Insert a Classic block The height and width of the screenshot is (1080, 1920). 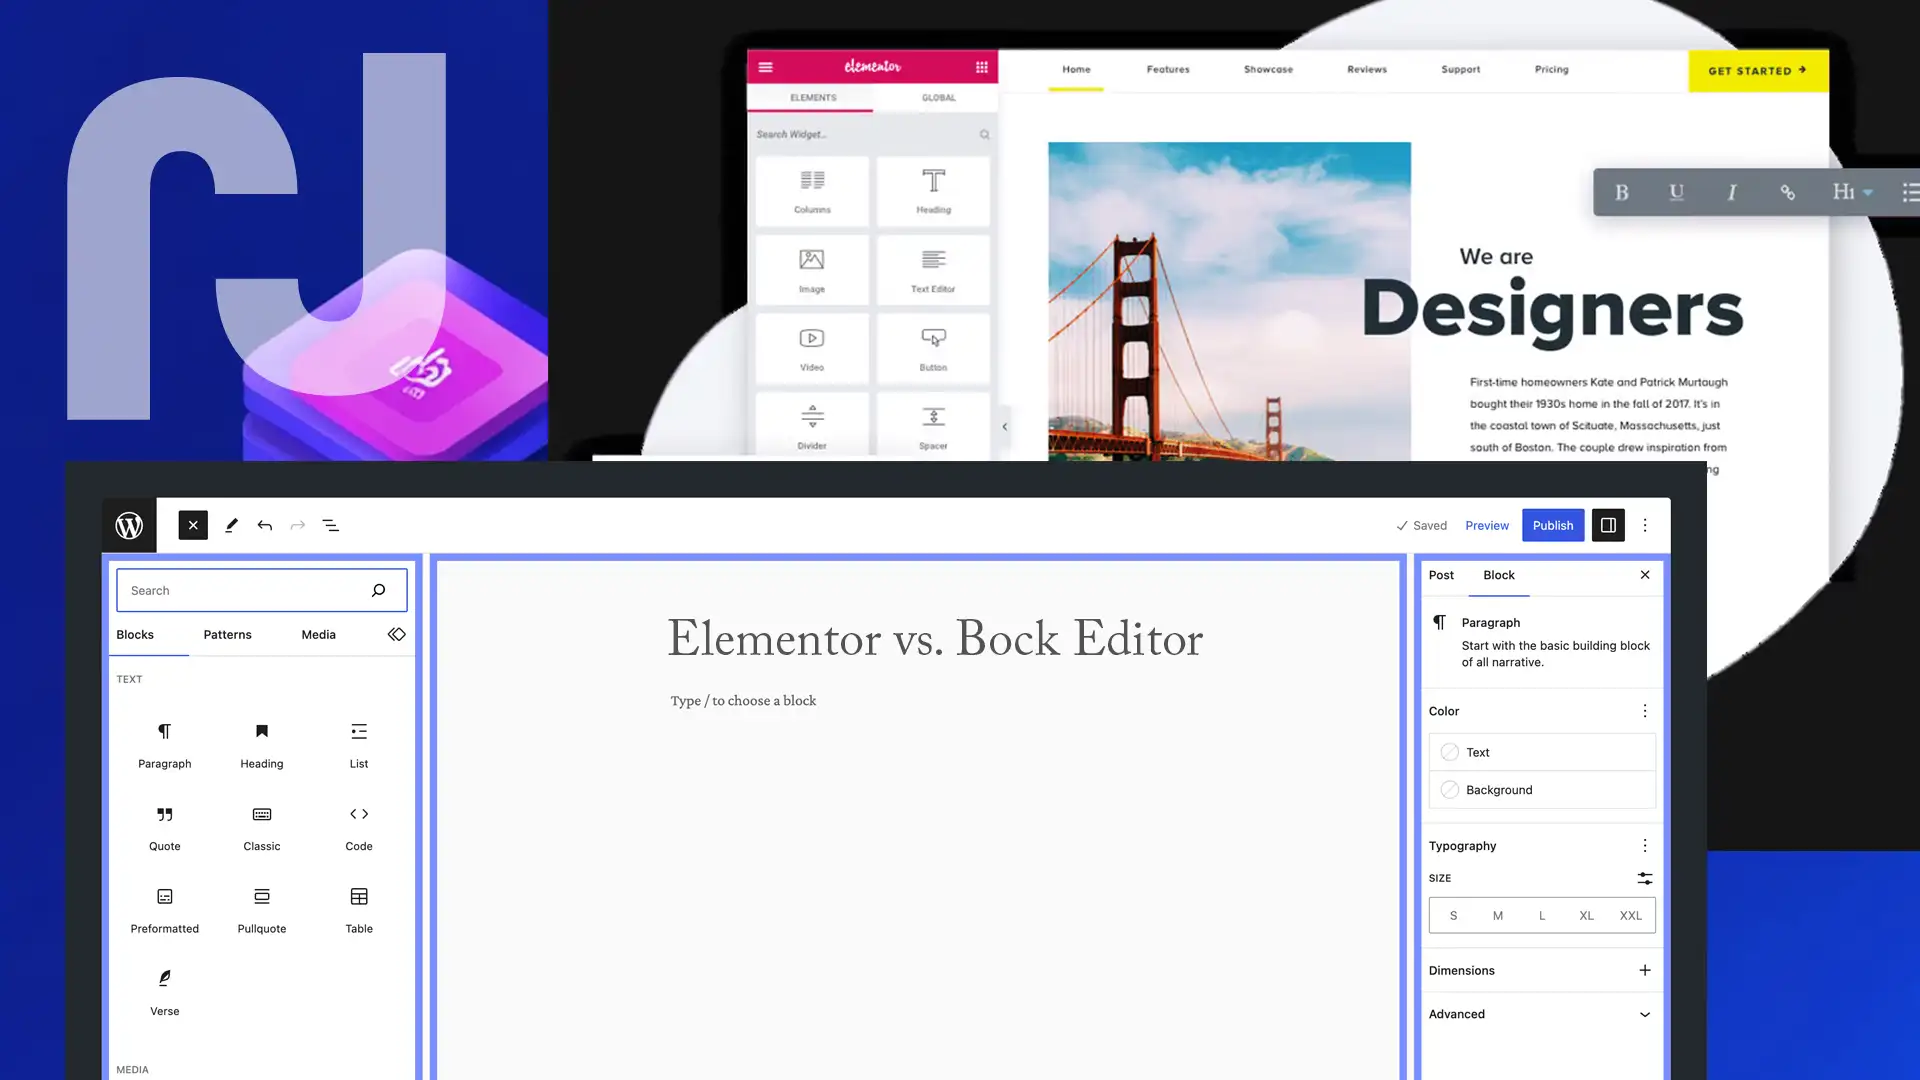[262, 828]
